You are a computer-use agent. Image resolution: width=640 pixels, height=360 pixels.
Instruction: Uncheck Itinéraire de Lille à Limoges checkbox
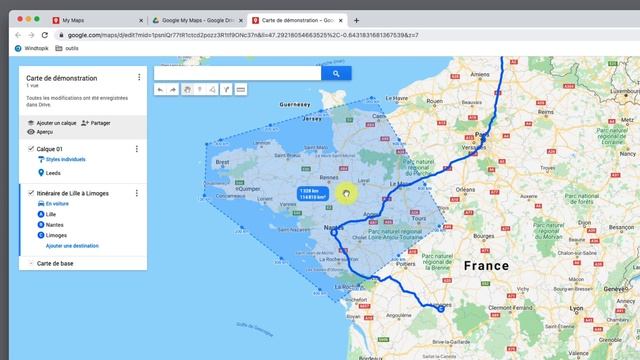pyautogui.click(x=31, y=193)
